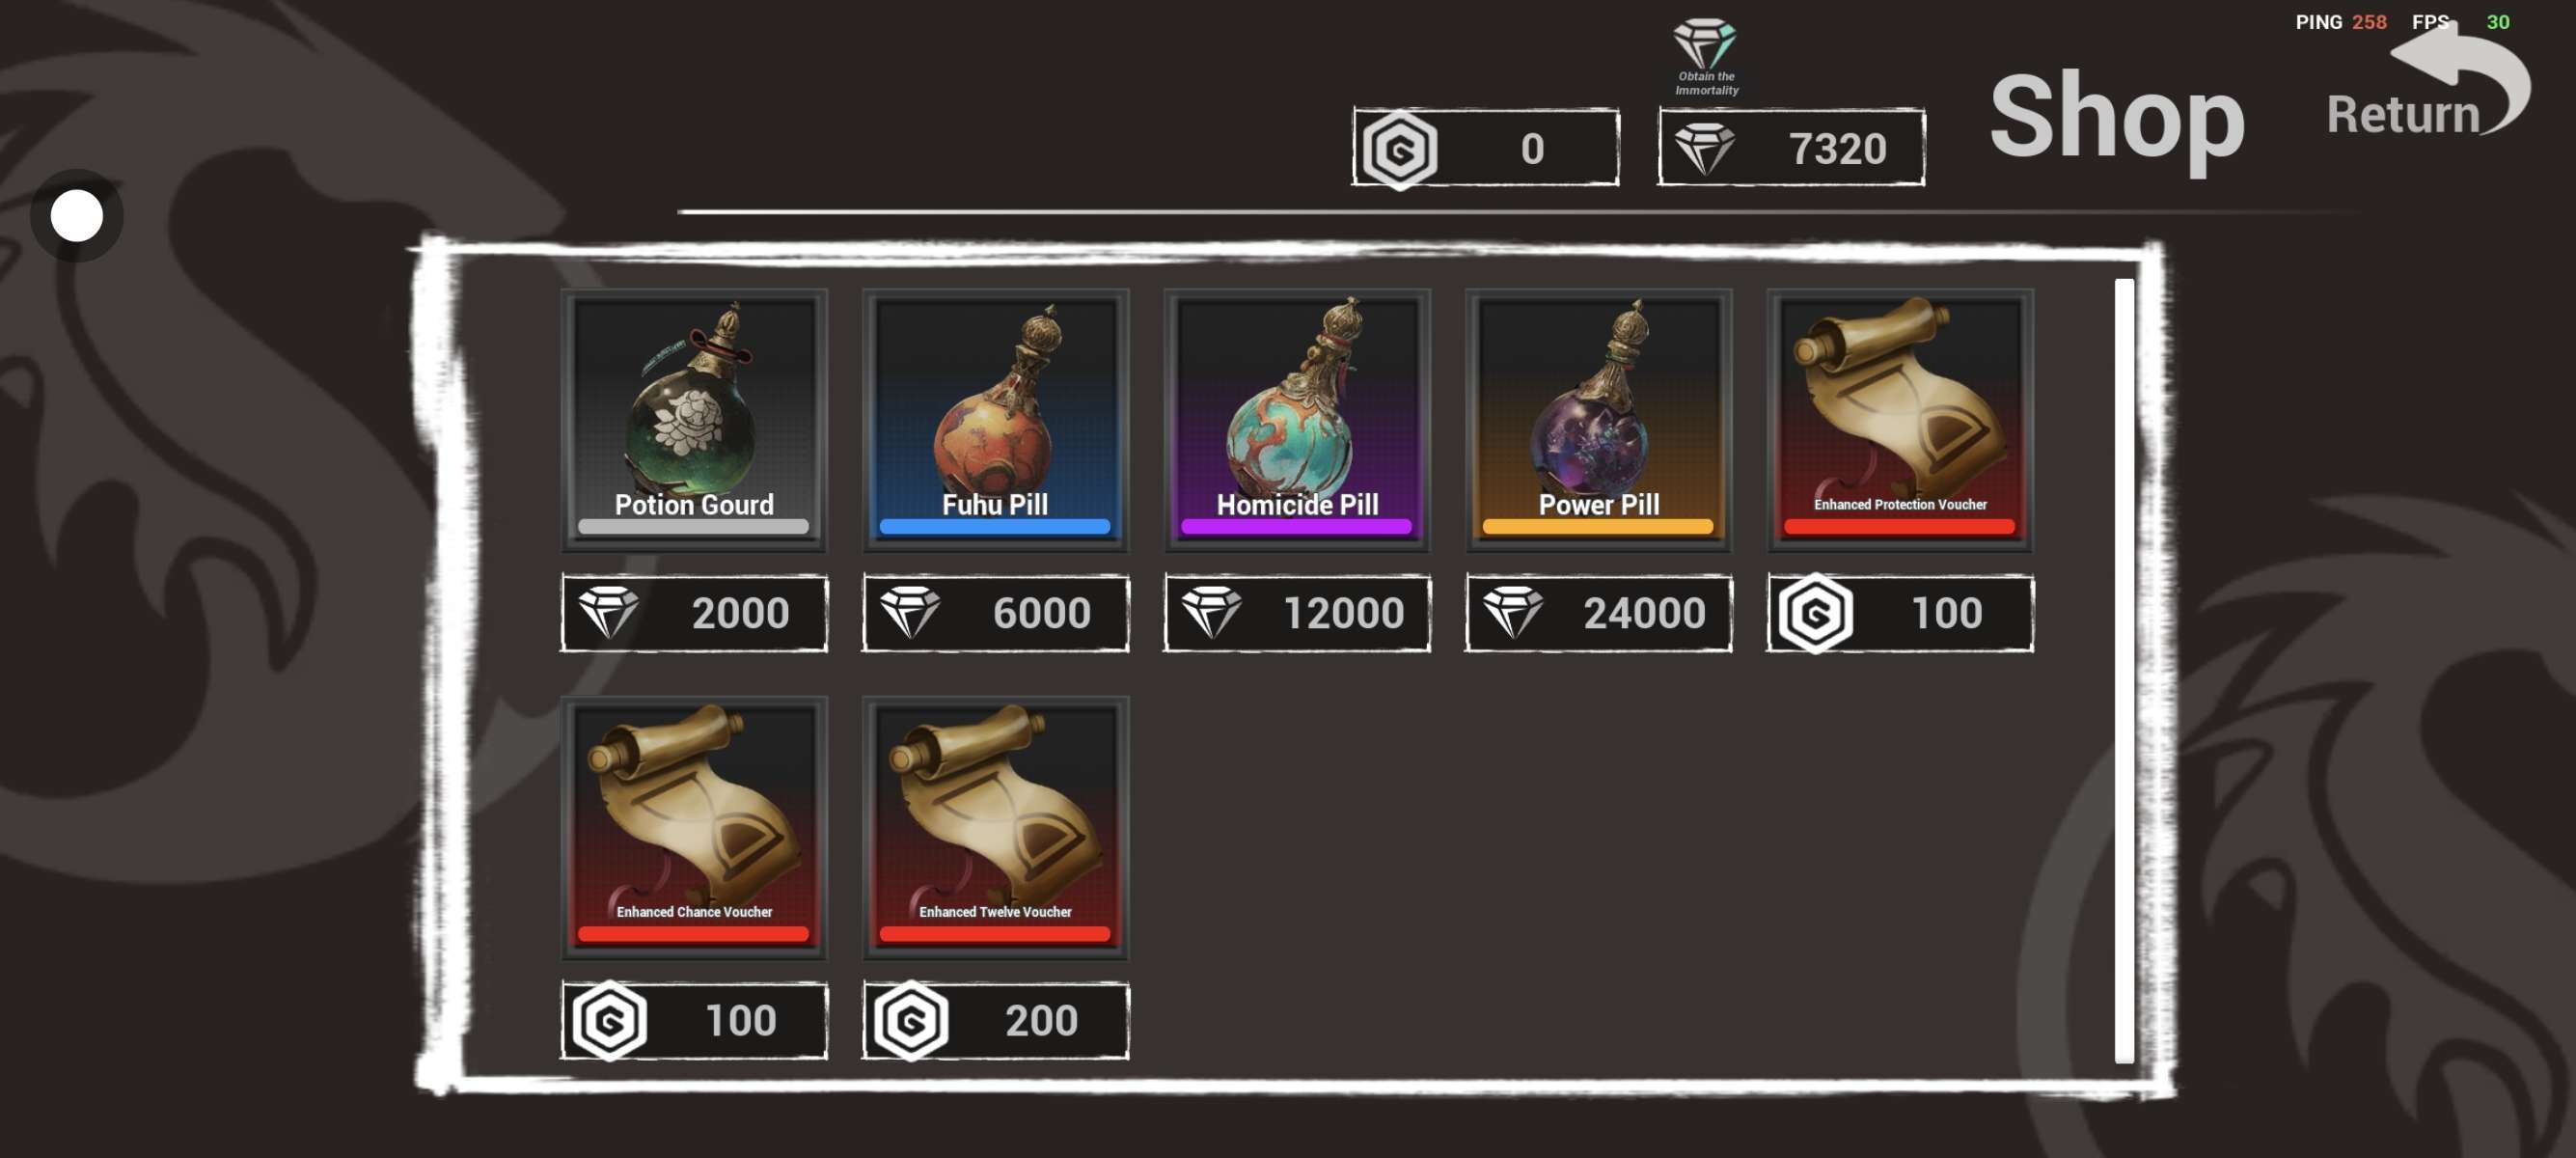This screenshot has width=2576, height=1158.
Task: Select the Homicide Pill item
Action: 1297,420
